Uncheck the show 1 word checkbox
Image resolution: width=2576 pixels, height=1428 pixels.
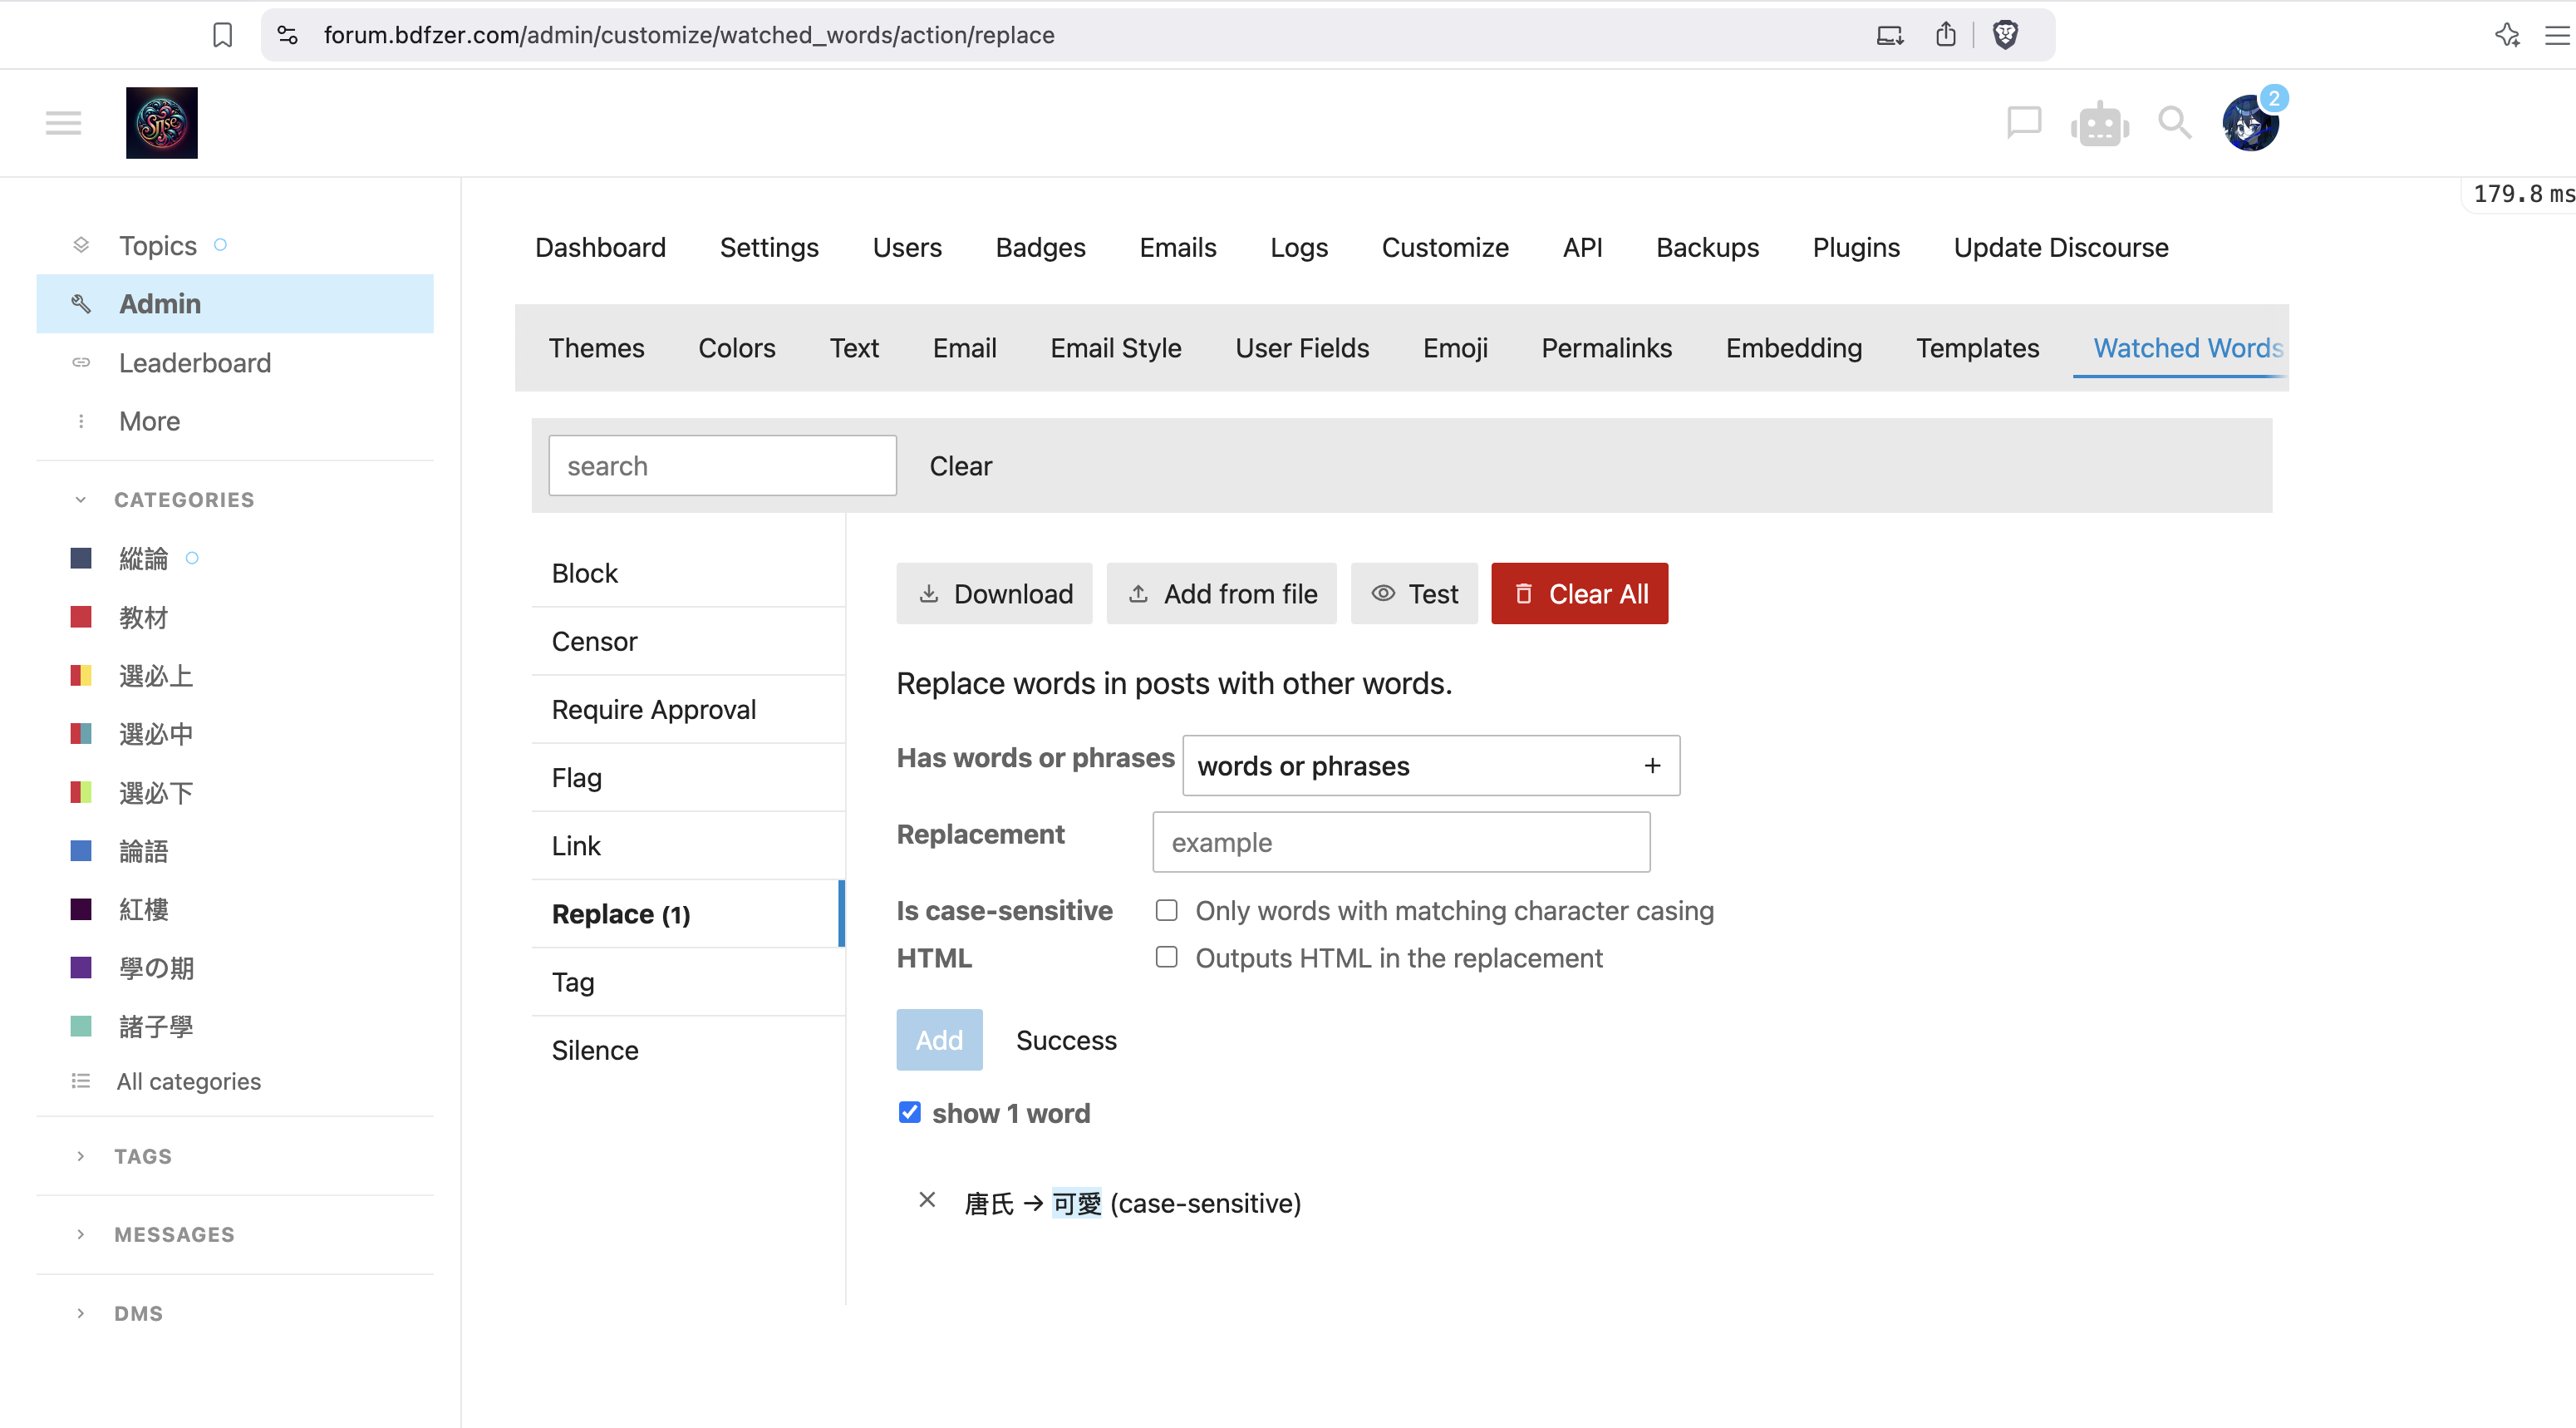pos(909,1112)
